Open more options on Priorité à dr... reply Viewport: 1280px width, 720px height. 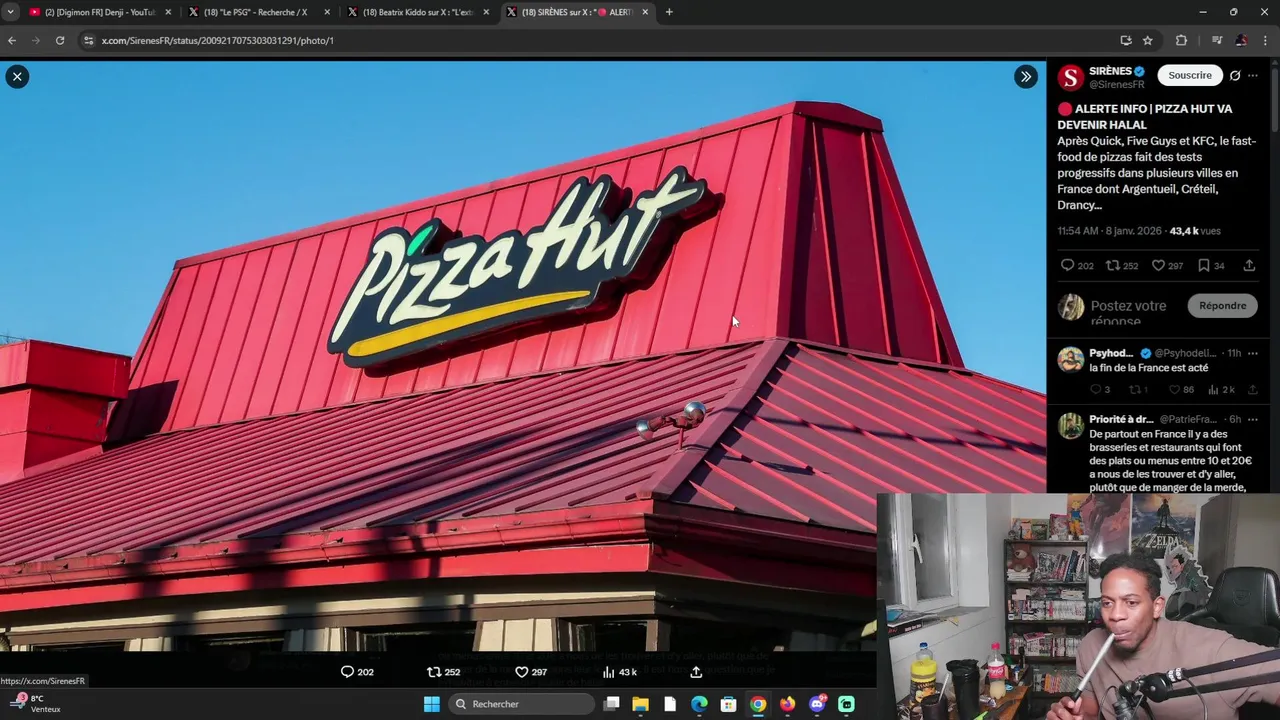click(x=1252, y=419)
